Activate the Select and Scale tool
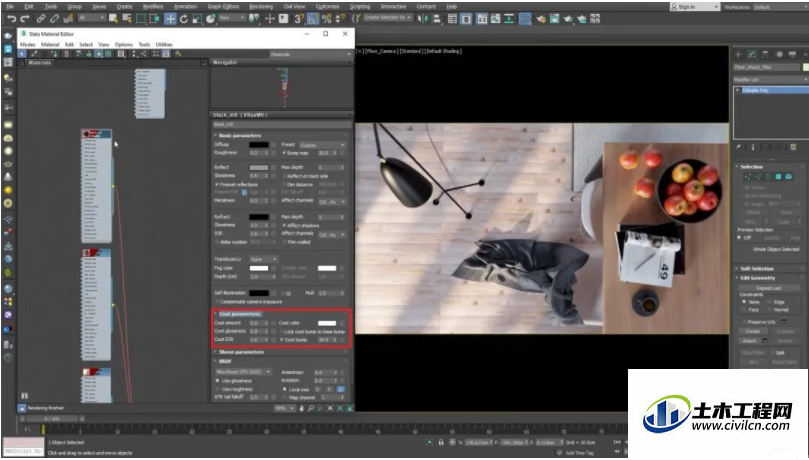 (197, 19)
